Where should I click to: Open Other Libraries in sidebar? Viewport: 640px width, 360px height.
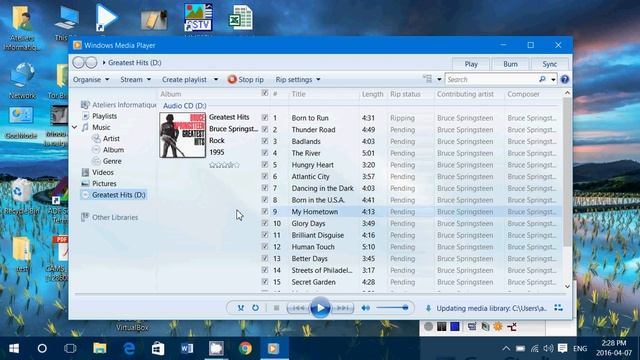click(115, 217)
